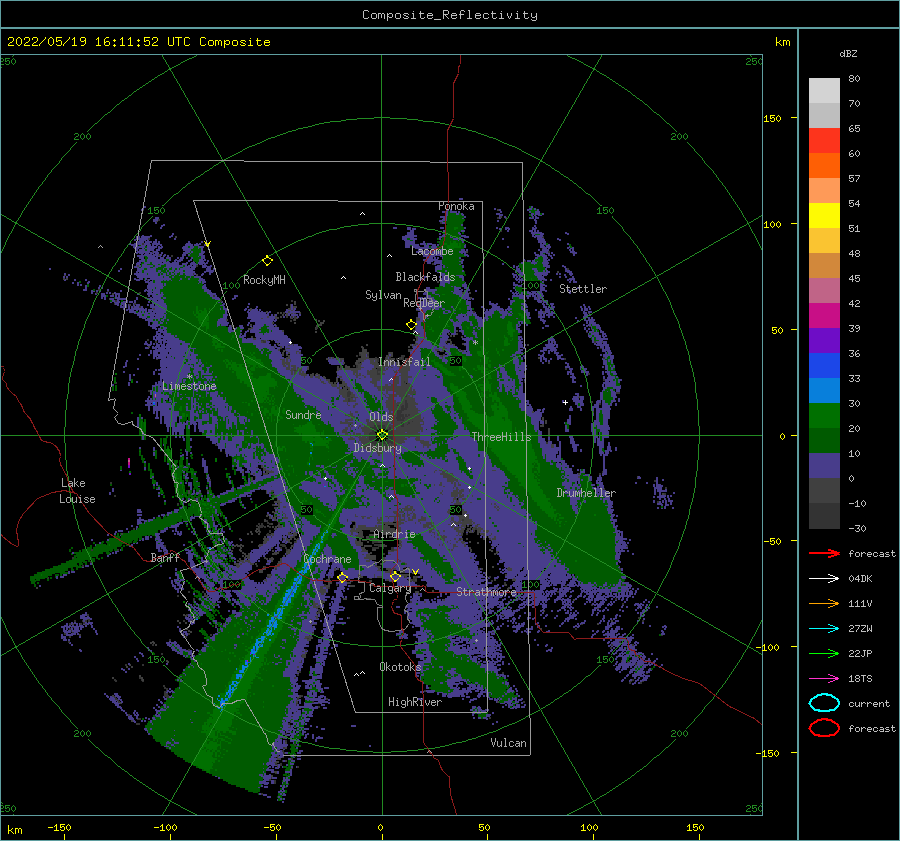The width and height of the screenshot is (900, 841).
Task: Click the ThreeHills town label
Action: (x=501, y=437)
